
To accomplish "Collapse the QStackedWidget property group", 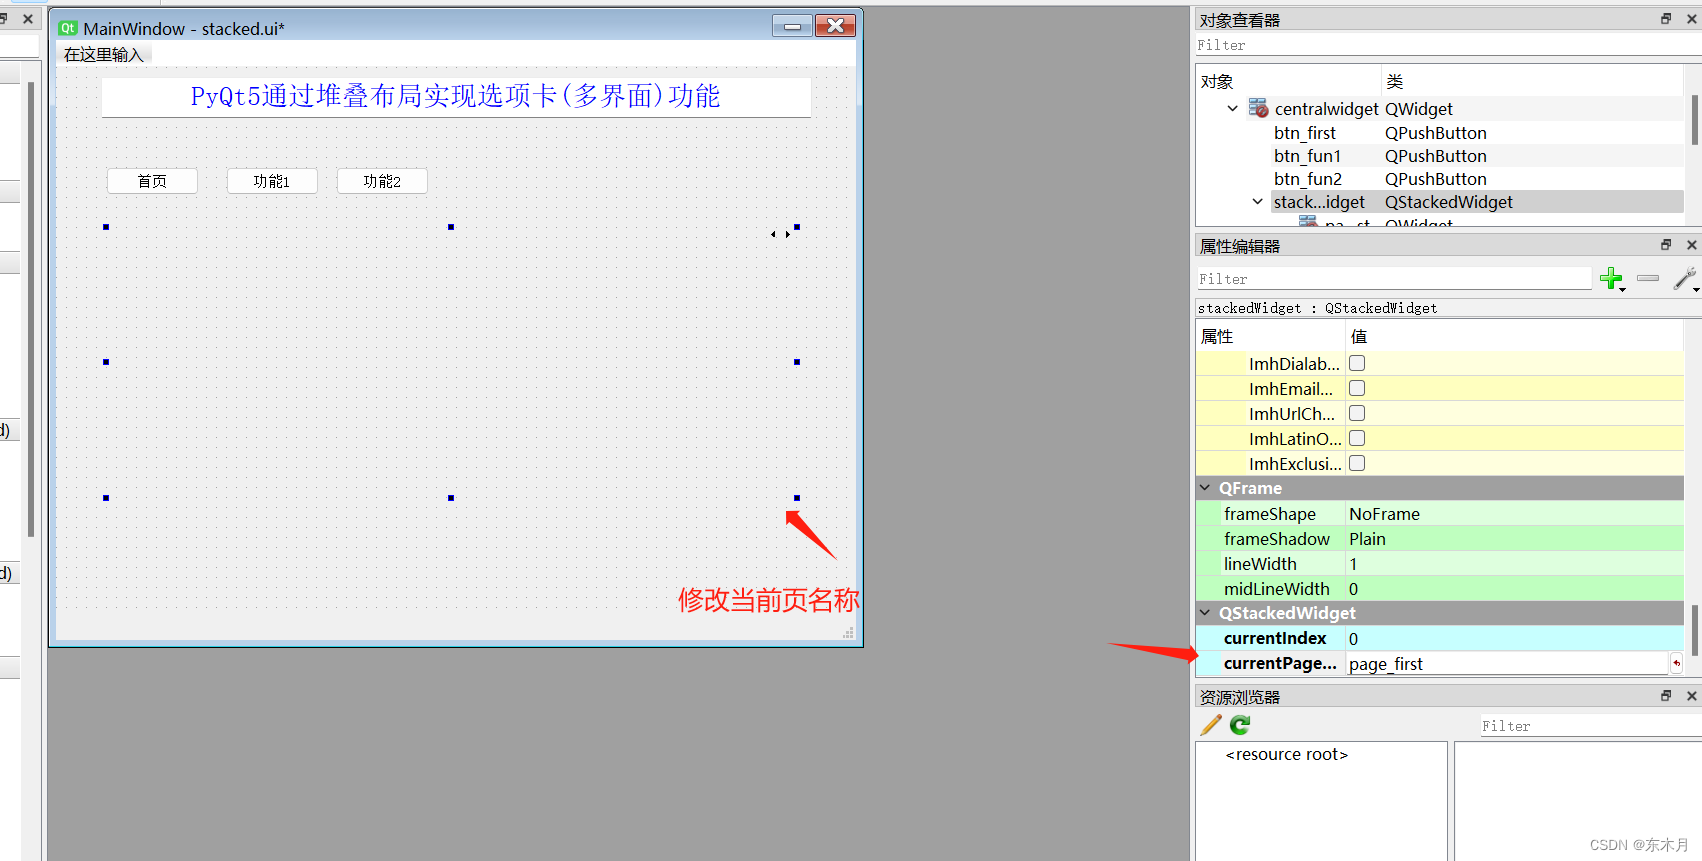I will [1206, 613].
